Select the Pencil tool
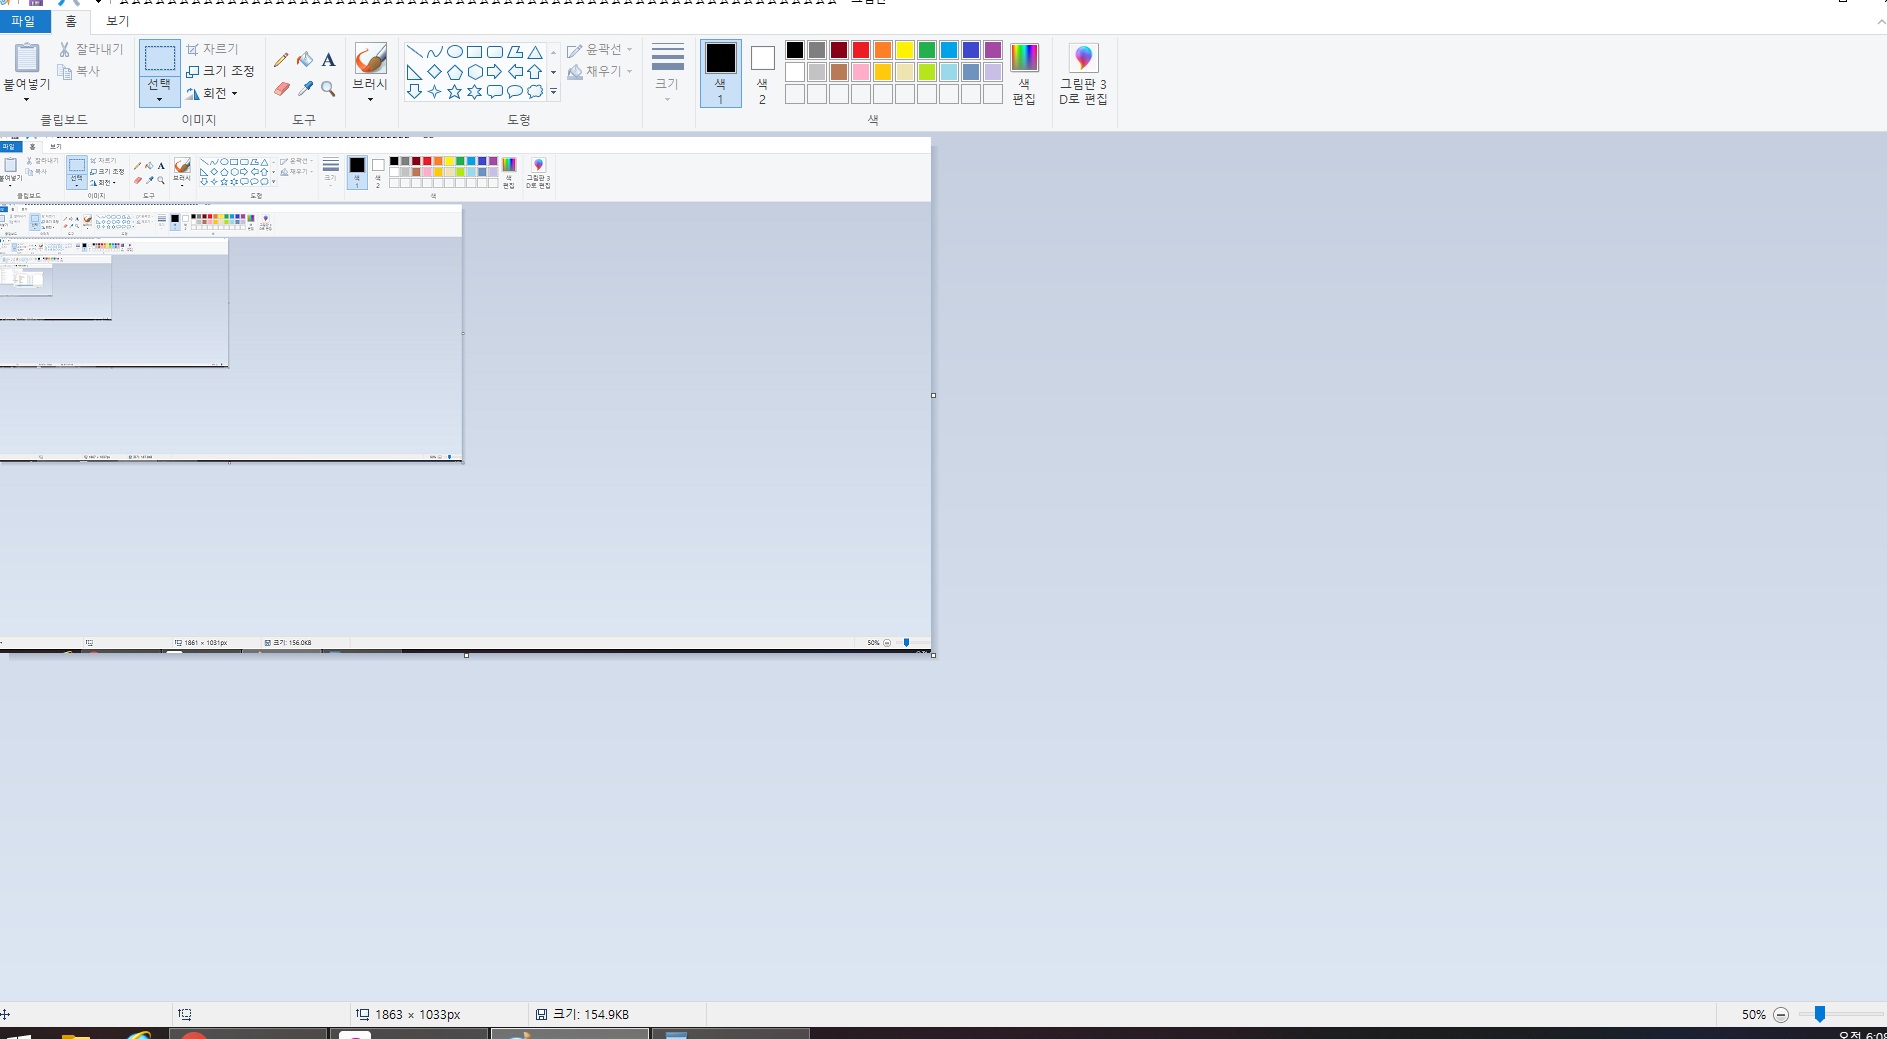This screenshot has height=1039, width=1887. coord(281,60)
